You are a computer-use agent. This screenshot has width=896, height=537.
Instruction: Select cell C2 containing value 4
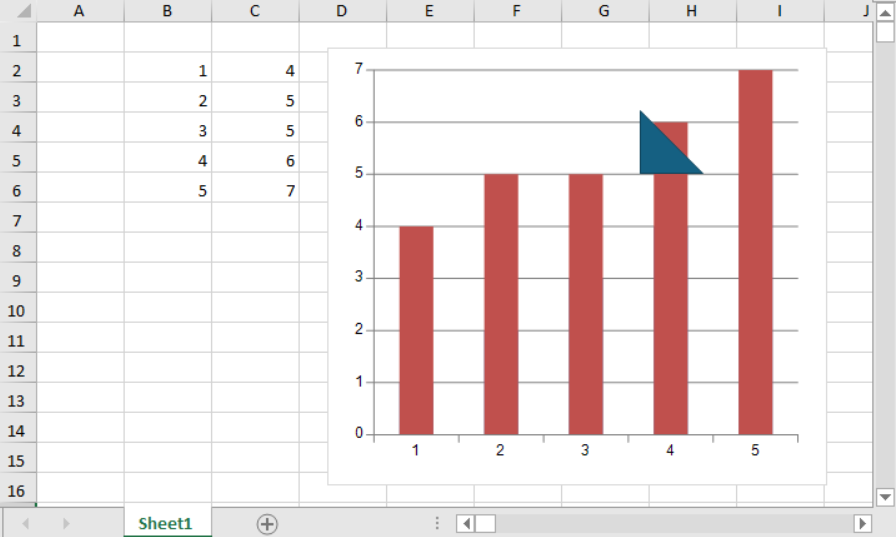(x=255, y=71)
